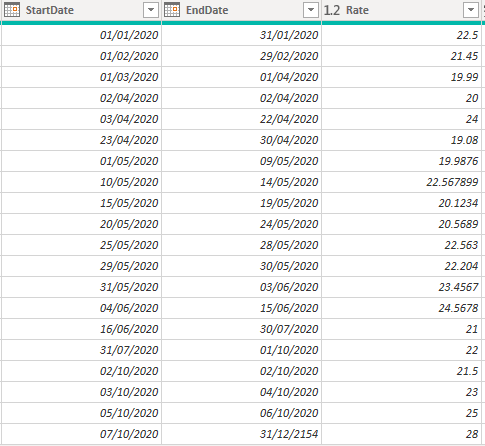Image resolution: width=485 pixels, height=446 pixels.
Task: Select Rate cell 21.5
Action: [402, 371]
